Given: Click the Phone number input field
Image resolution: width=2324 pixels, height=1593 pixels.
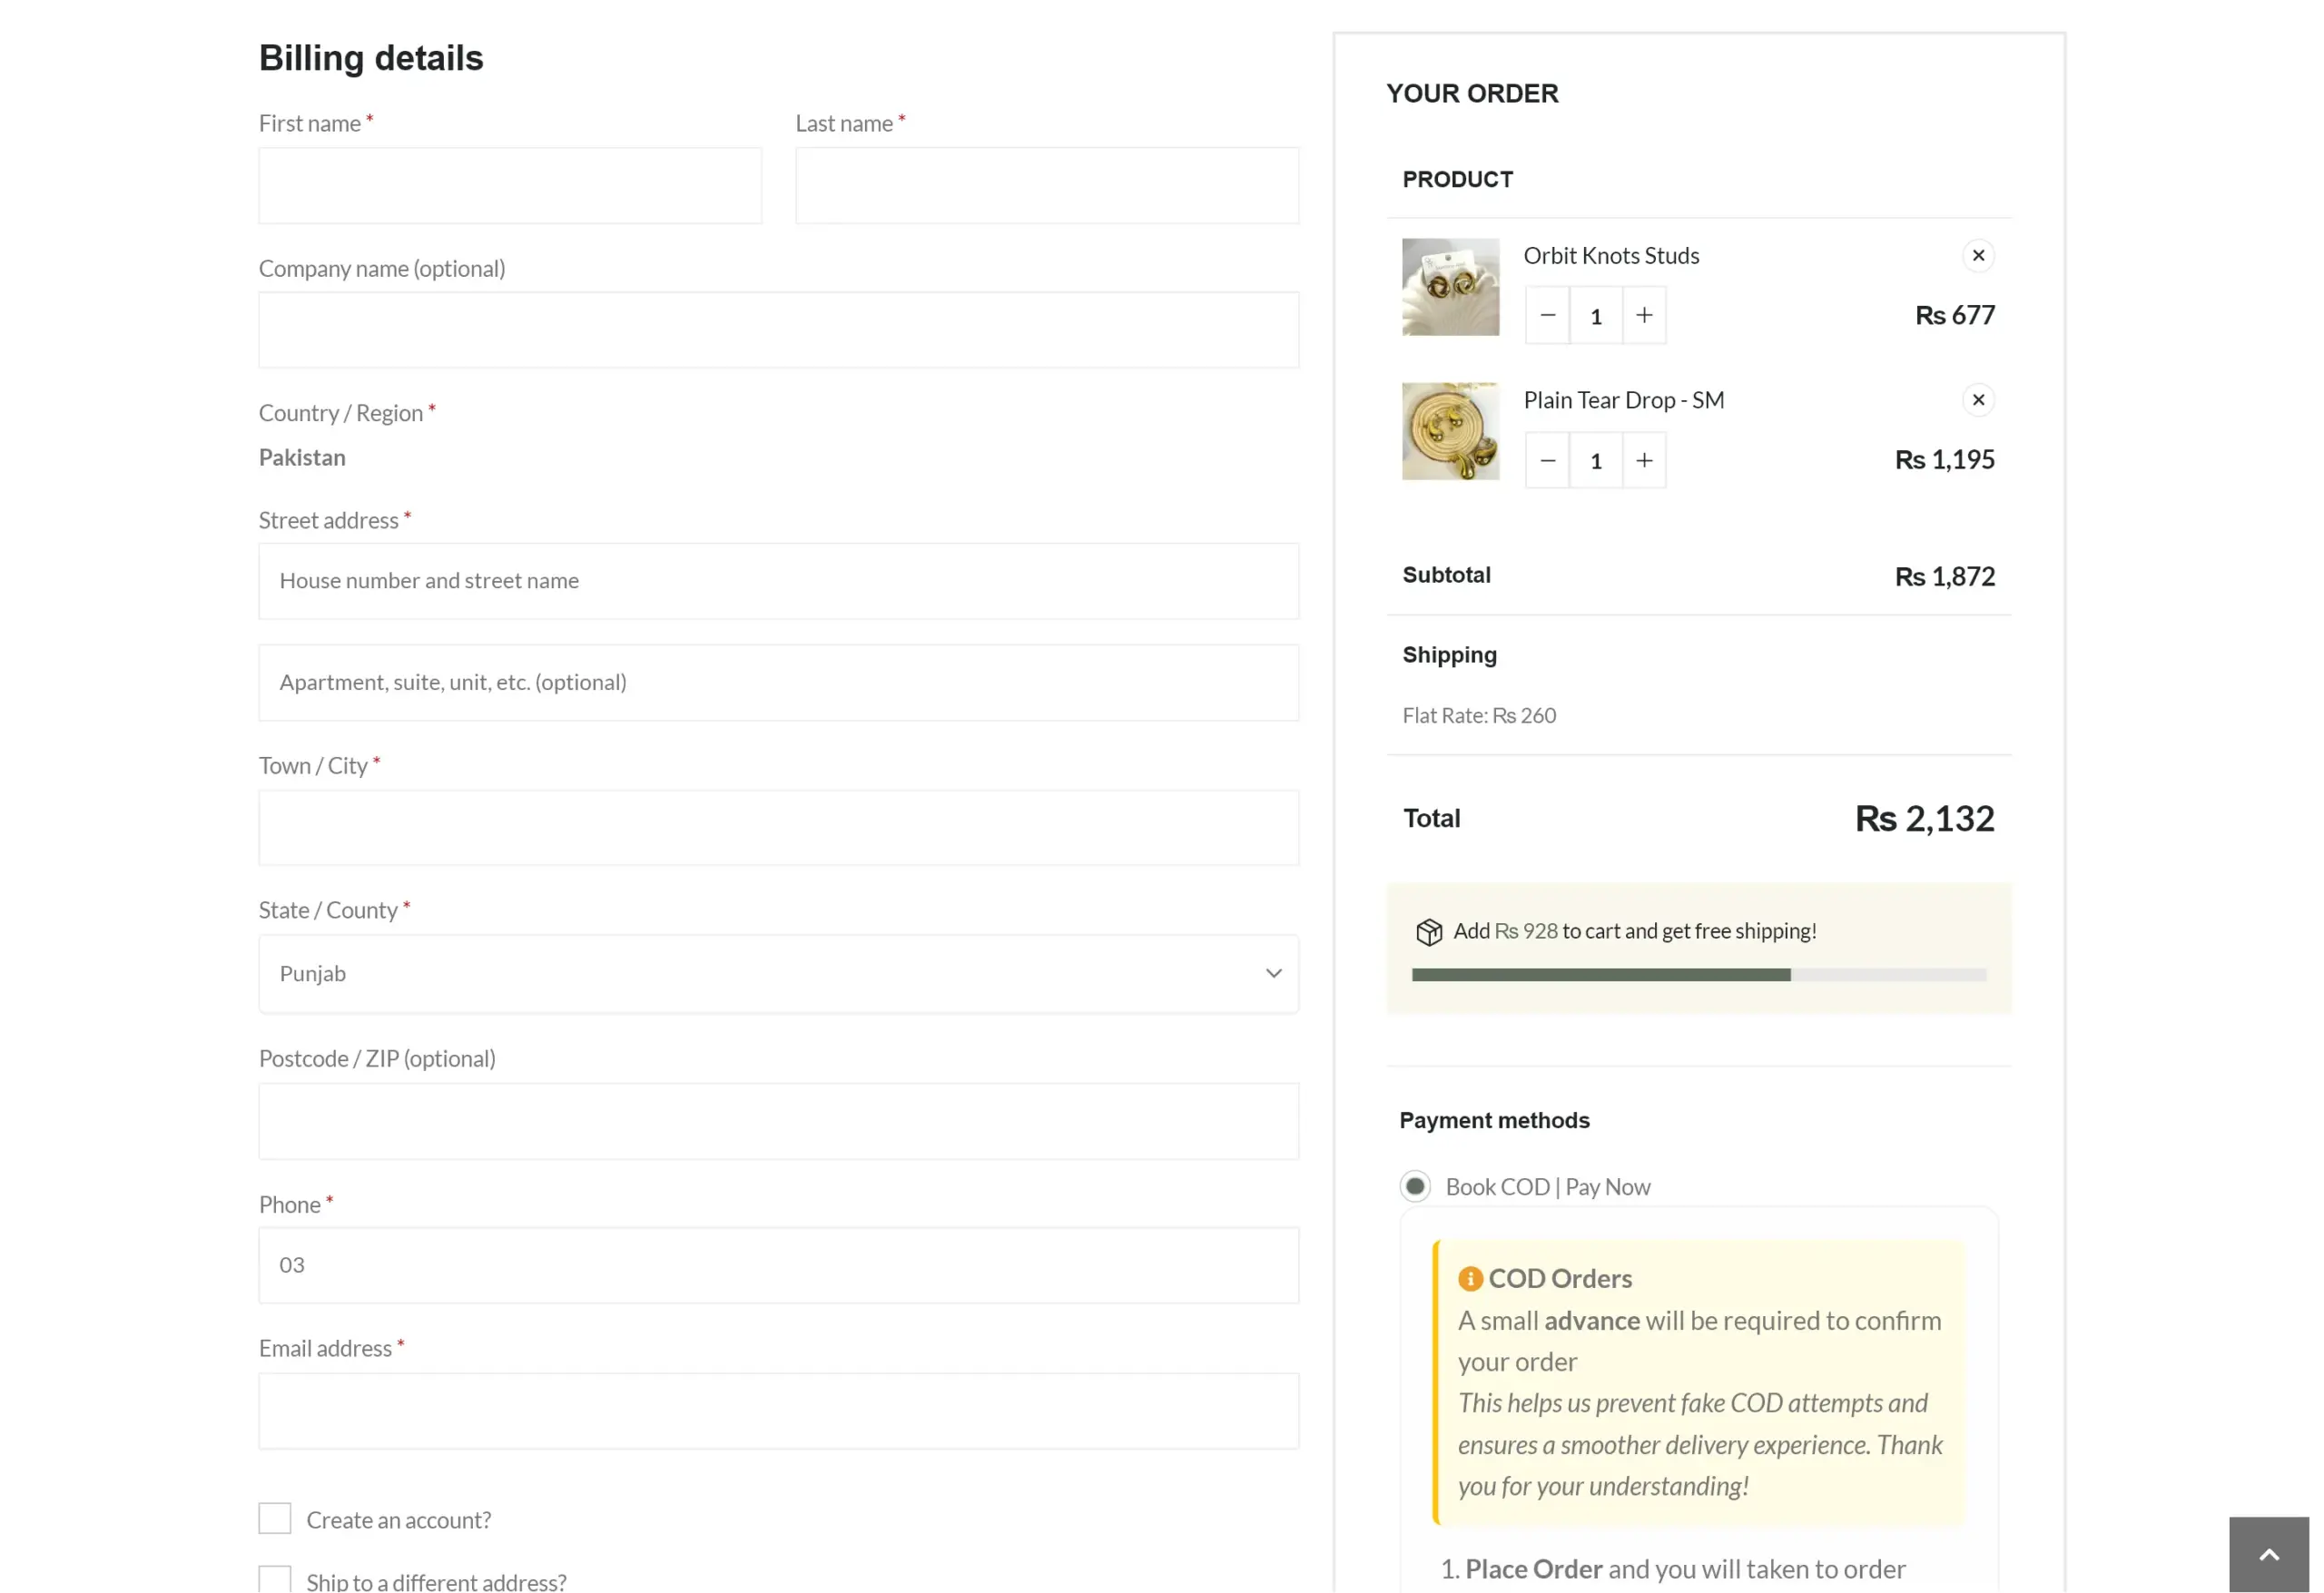Looking at the screenshot, I should [x=778, y=1265].
